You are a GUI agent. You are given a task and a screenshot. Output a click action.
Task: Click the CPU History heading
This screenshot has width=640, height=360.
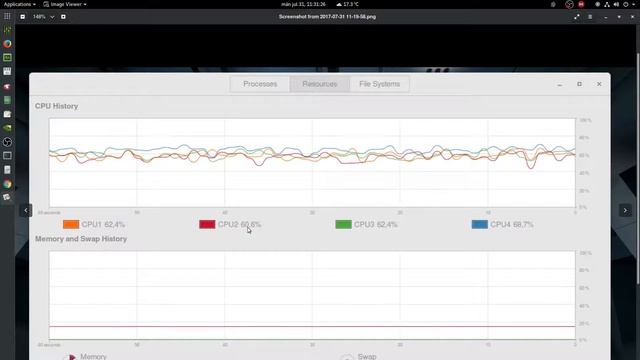click(x=56, y=106)
